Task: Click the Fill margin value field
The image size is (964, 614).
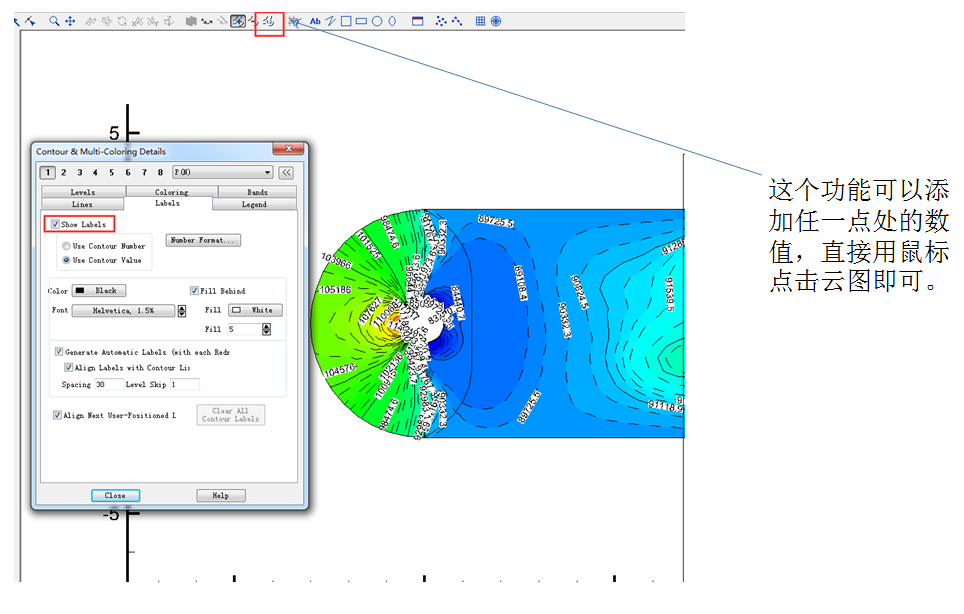Action: pos(244,329)
